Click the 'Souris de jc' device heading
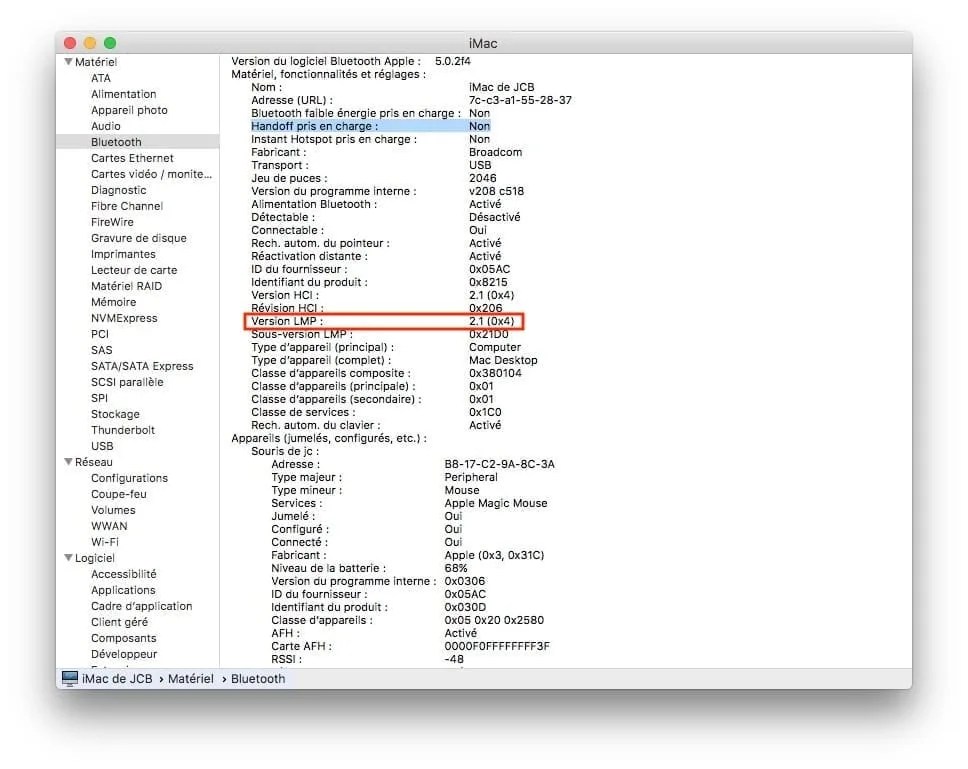 pos(285,451)
